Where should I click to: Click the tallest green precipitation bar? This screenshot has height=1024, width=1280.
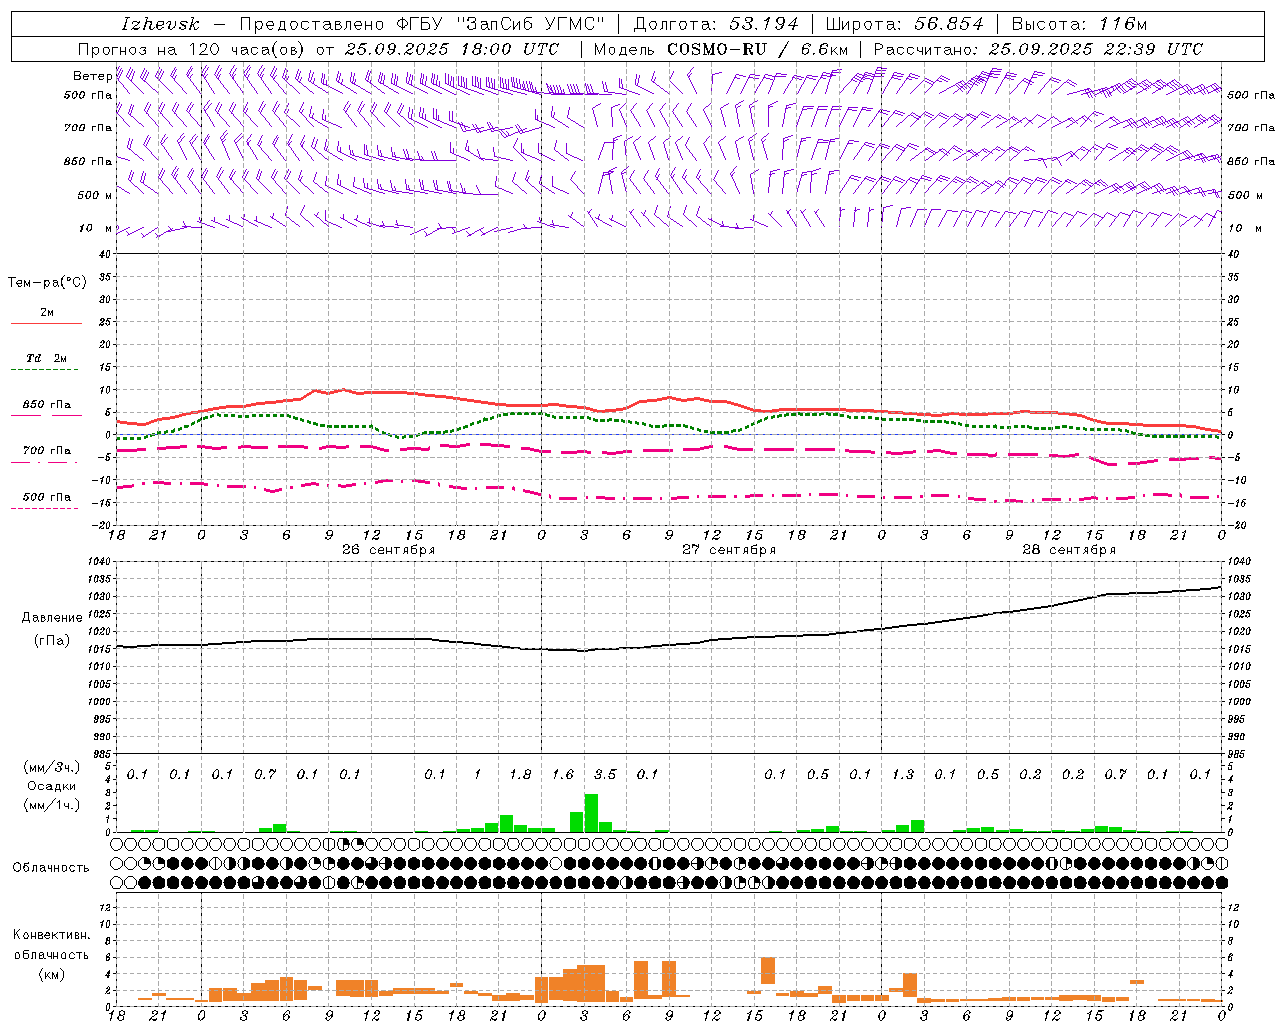click(x=591, y=813)
